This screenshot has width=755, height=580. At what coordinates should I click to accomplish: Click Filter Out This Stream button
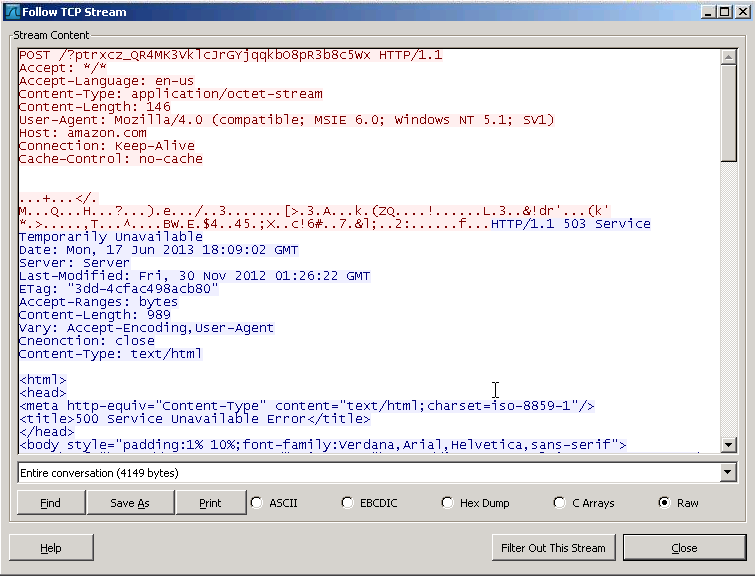tap(553, 548)
